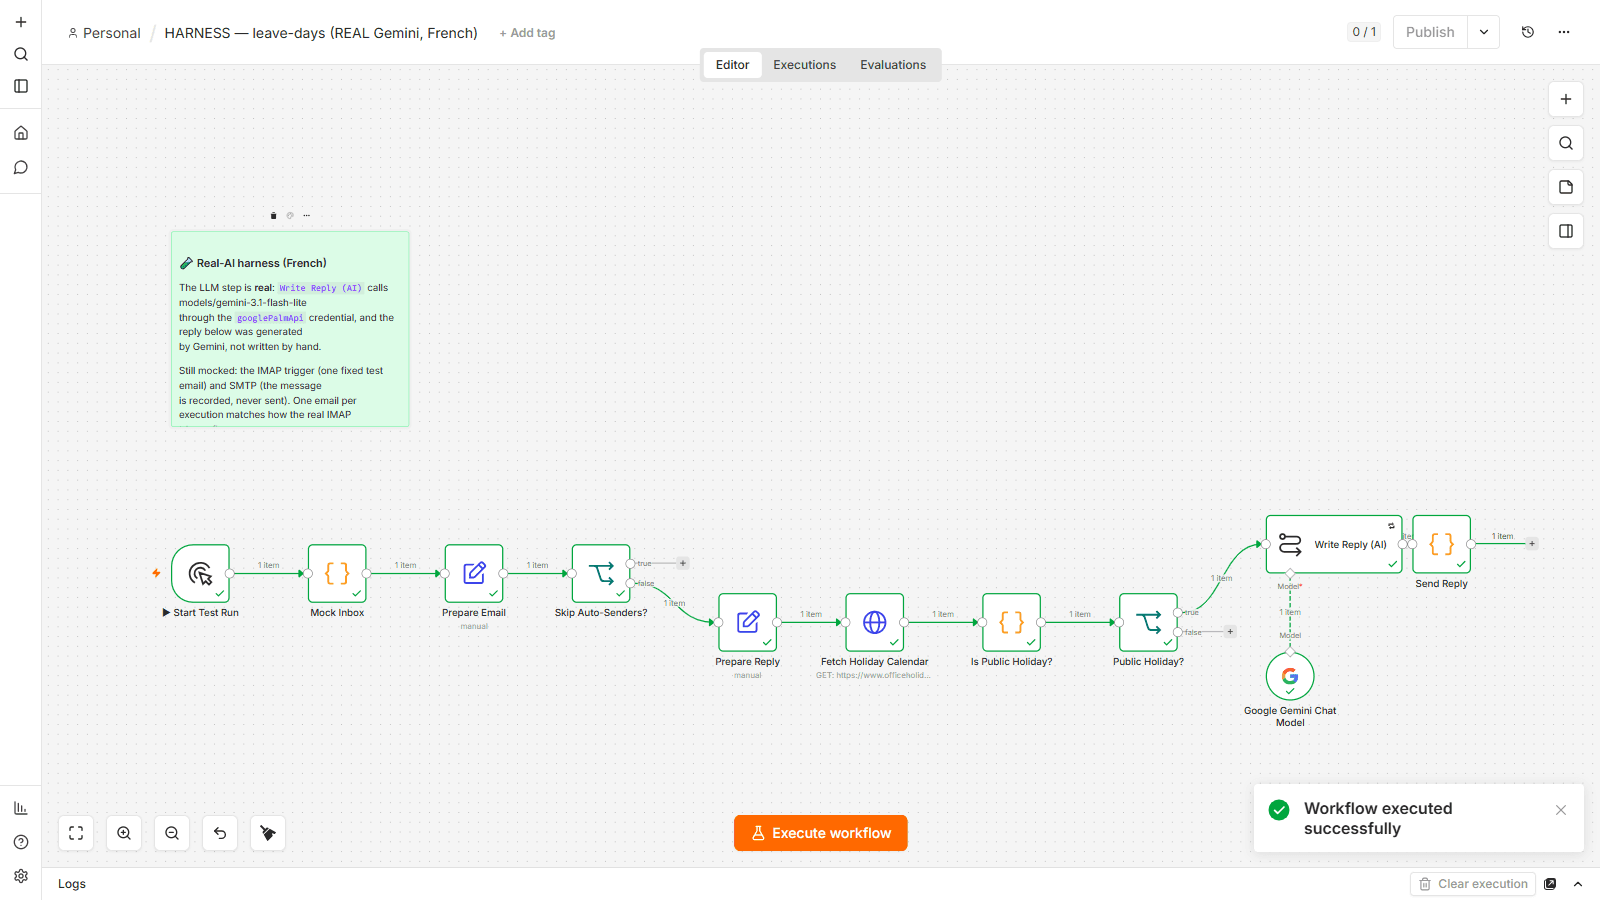This screenshot has height=900, width=1600.
Task: Zoom out of the canvas
Action: (x=172, y=833)
